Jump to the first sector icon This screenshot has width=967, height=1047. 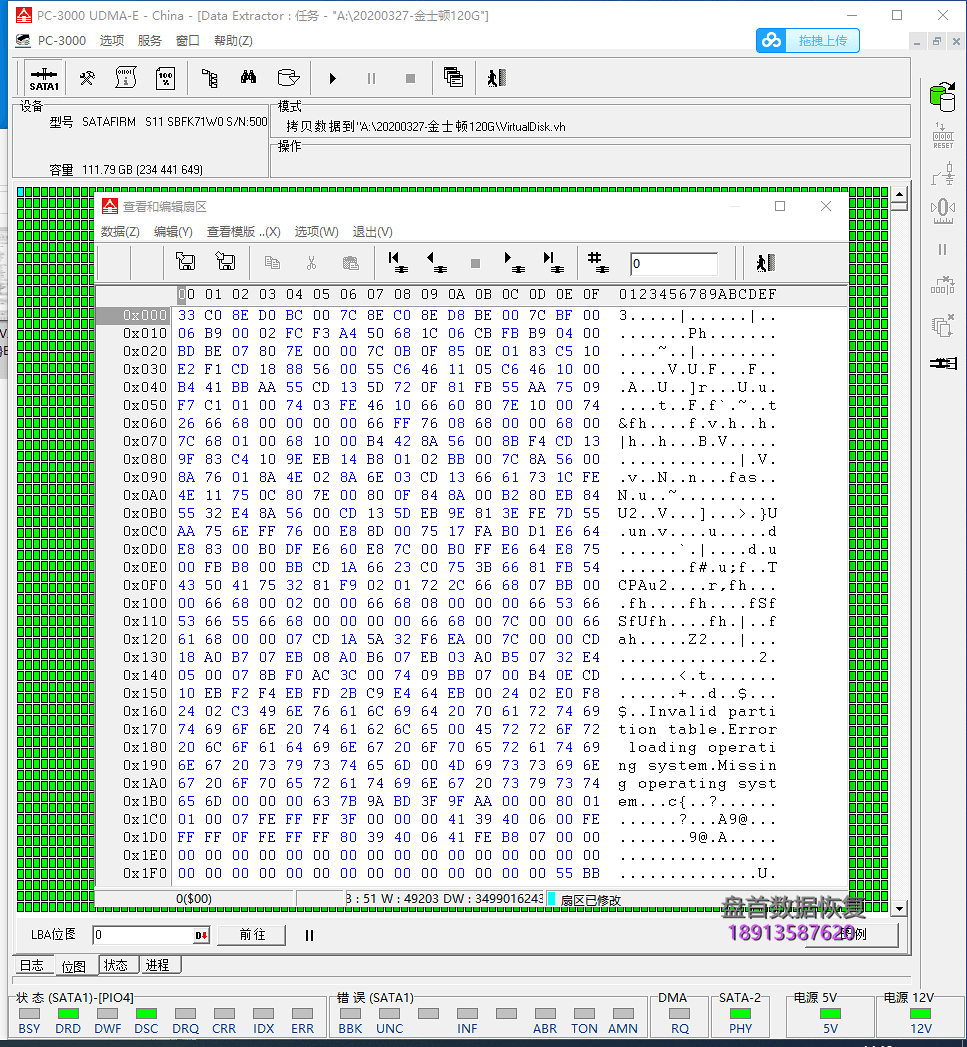(x=398, y=262)
